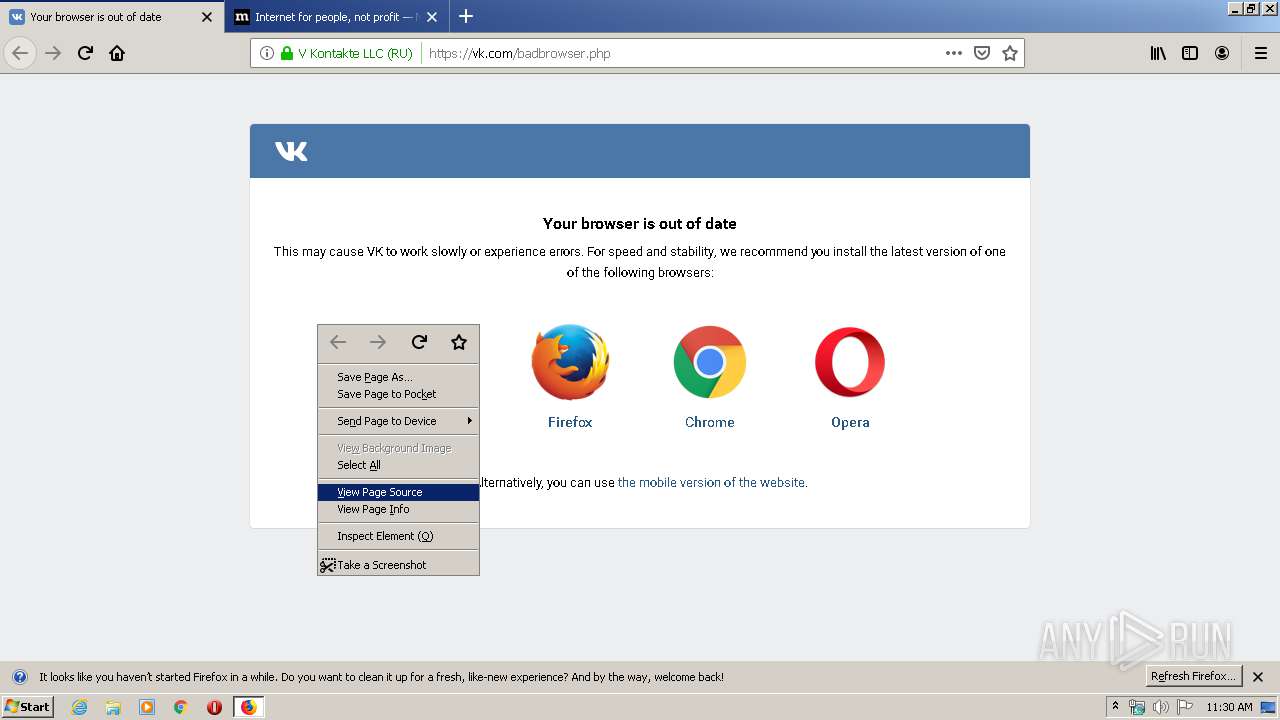Click the Chrome download link text
Viewport: 1280px width, 720px height.
coord(710,422)
